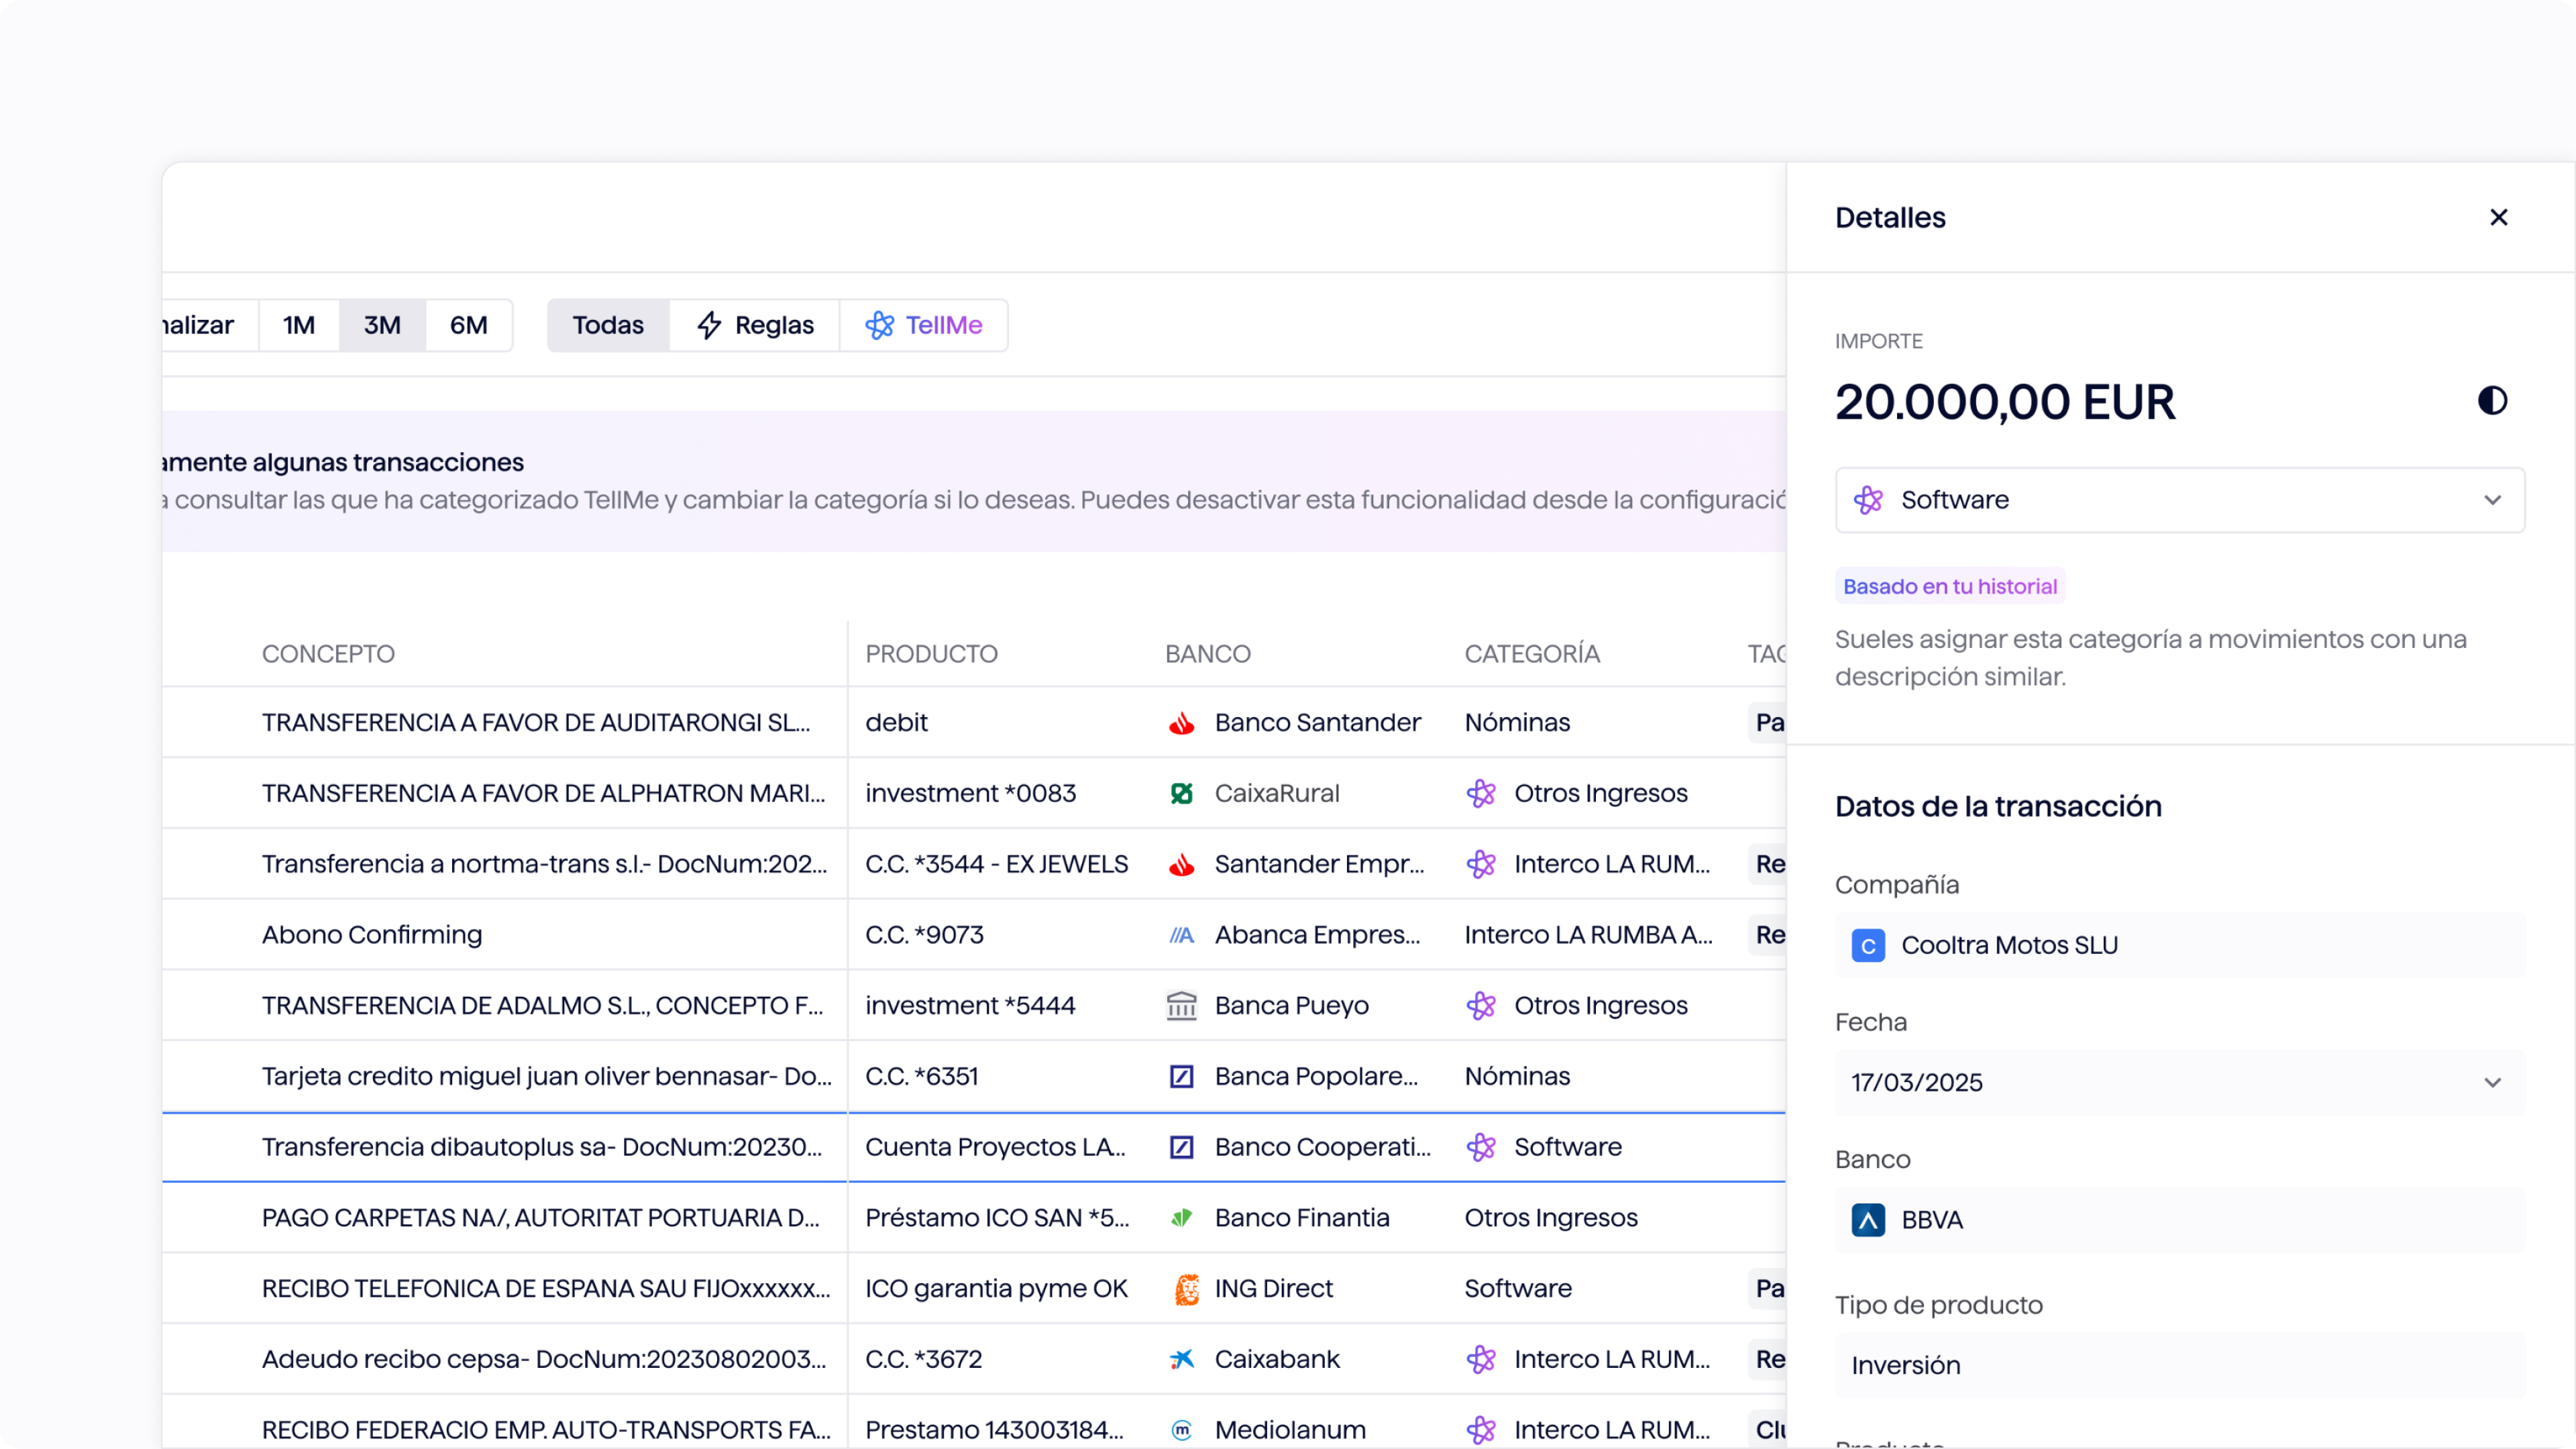The width and height of the screenshot is (2576, 1449).
Task: Open the Software category dropdown
Action: pyautogui.click(x=2180, y=500)
